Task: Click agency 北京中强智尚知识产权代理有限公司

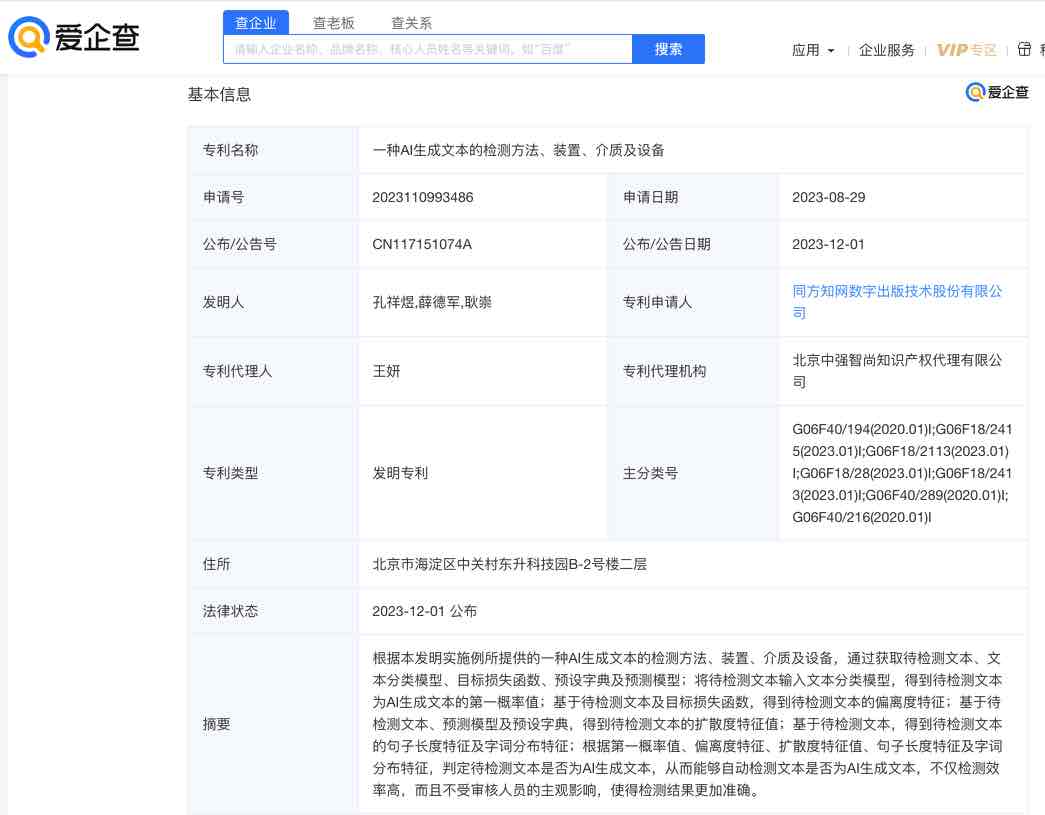Action: point(897,371)
